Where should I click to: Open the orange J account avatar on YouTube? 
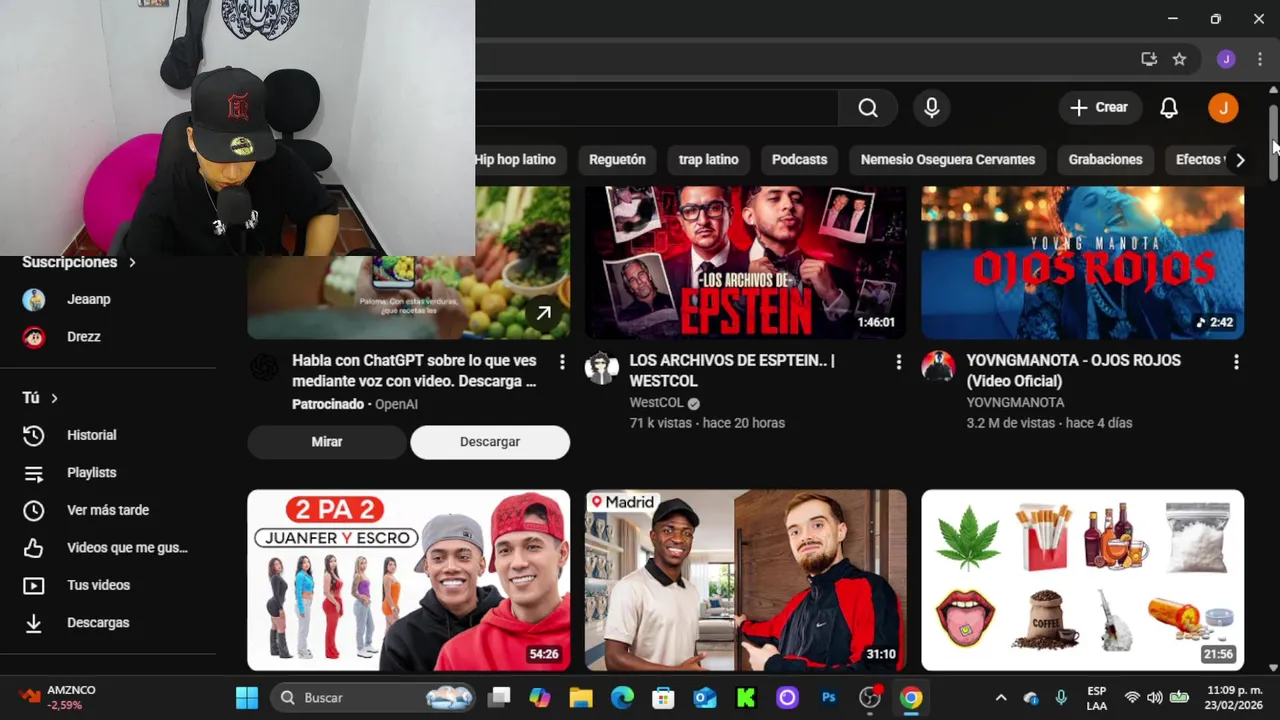[1223, 108]
